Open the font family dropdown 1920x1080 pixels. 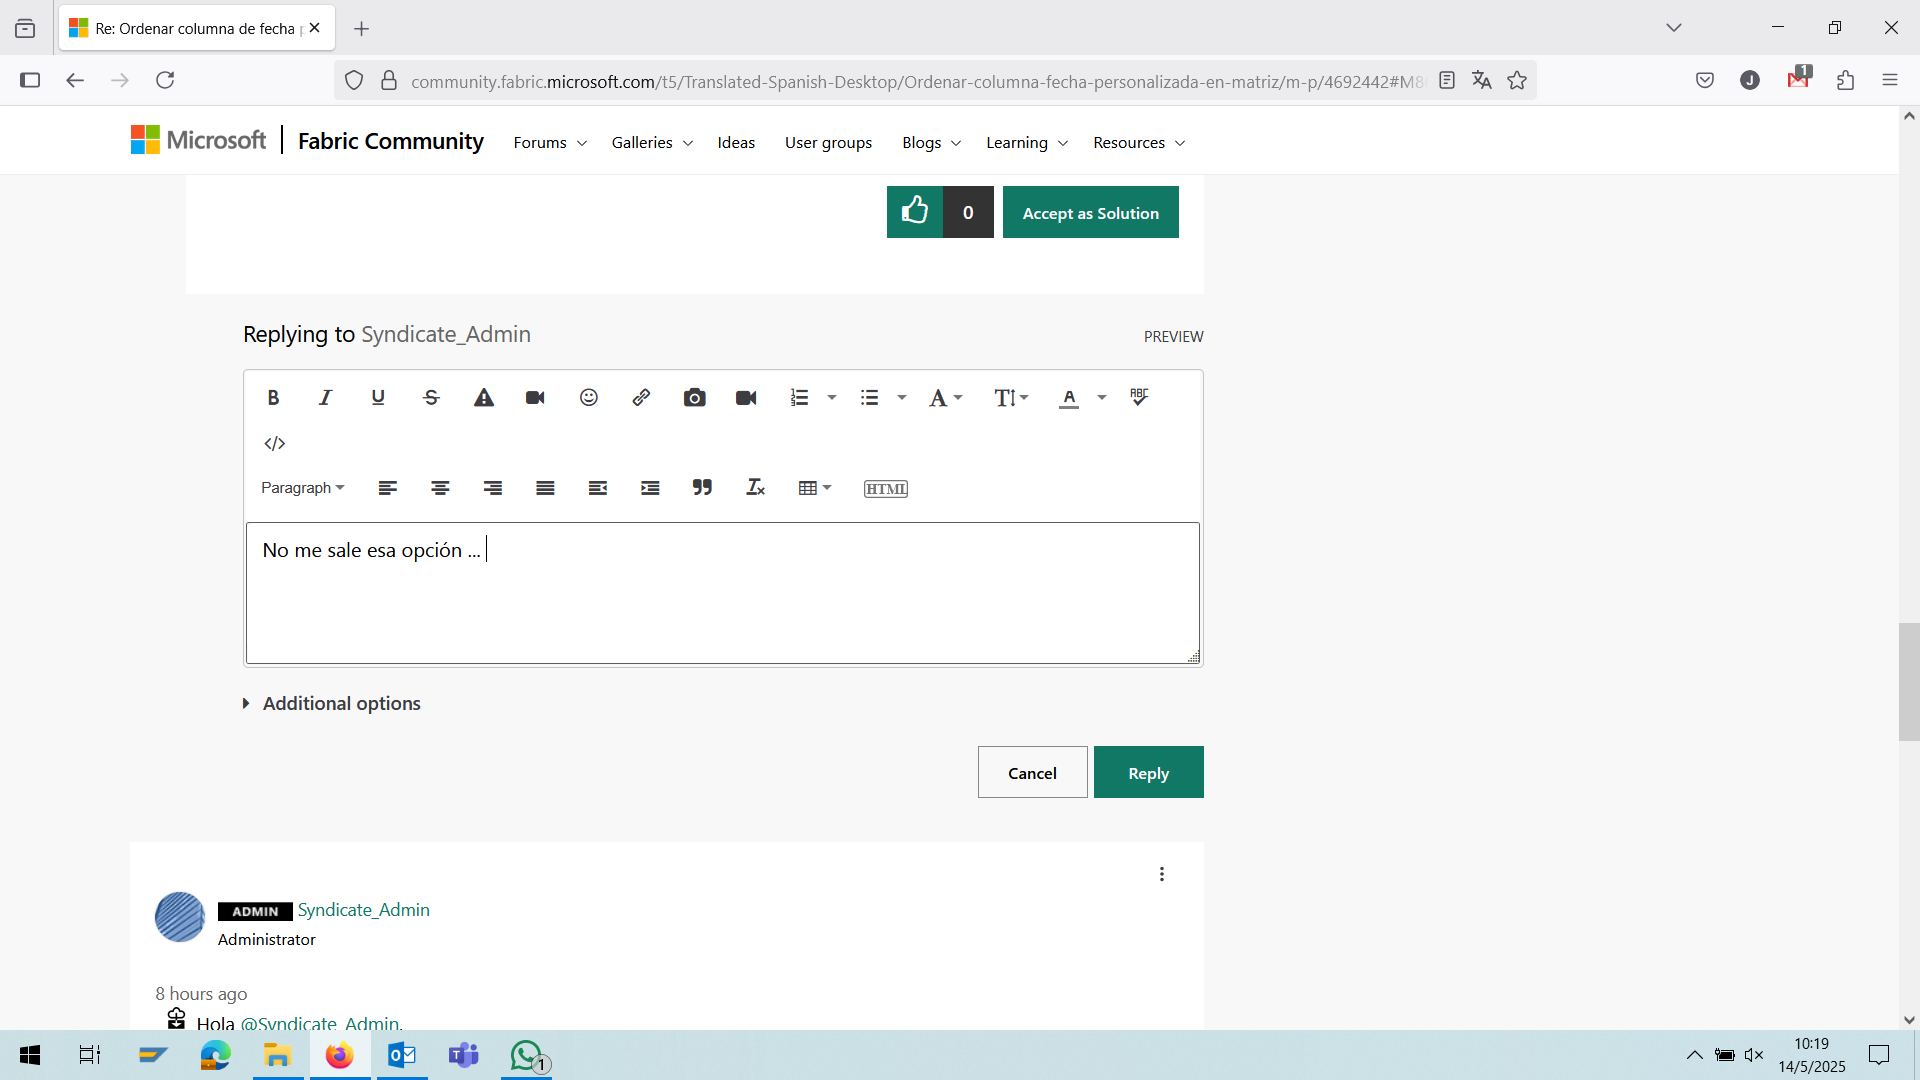[946, 397]
